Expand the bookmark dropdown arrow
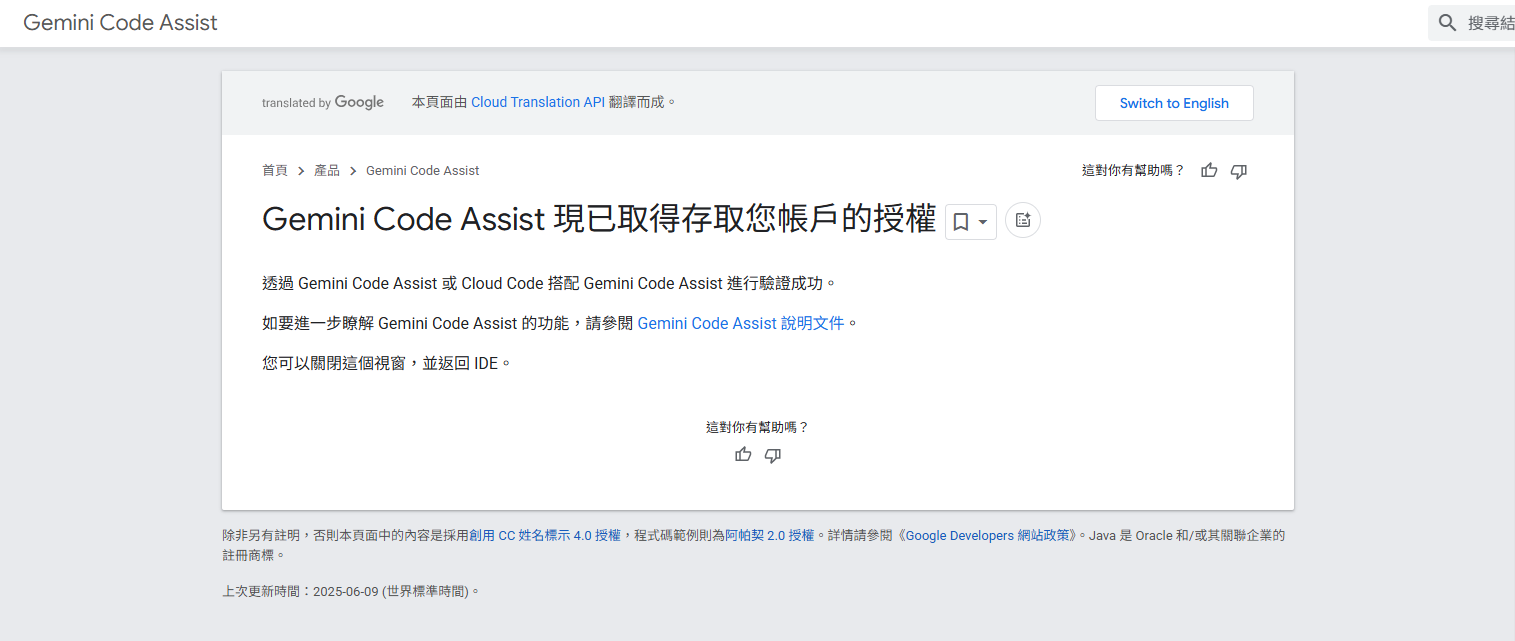 tap(983, 222)
